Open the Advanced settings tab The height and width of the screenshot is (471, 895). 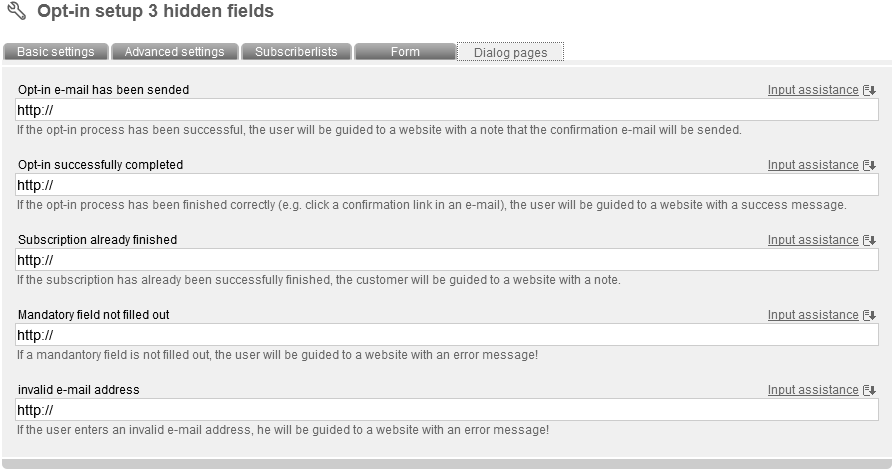[x=174, y=52]
